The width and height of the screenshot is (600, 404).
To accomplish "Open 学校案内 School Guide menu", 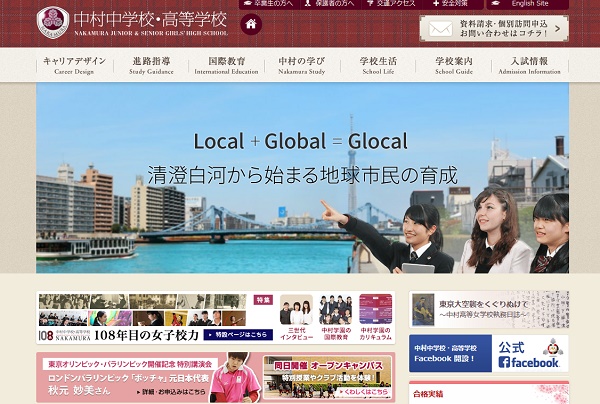I will click(454, 65).
